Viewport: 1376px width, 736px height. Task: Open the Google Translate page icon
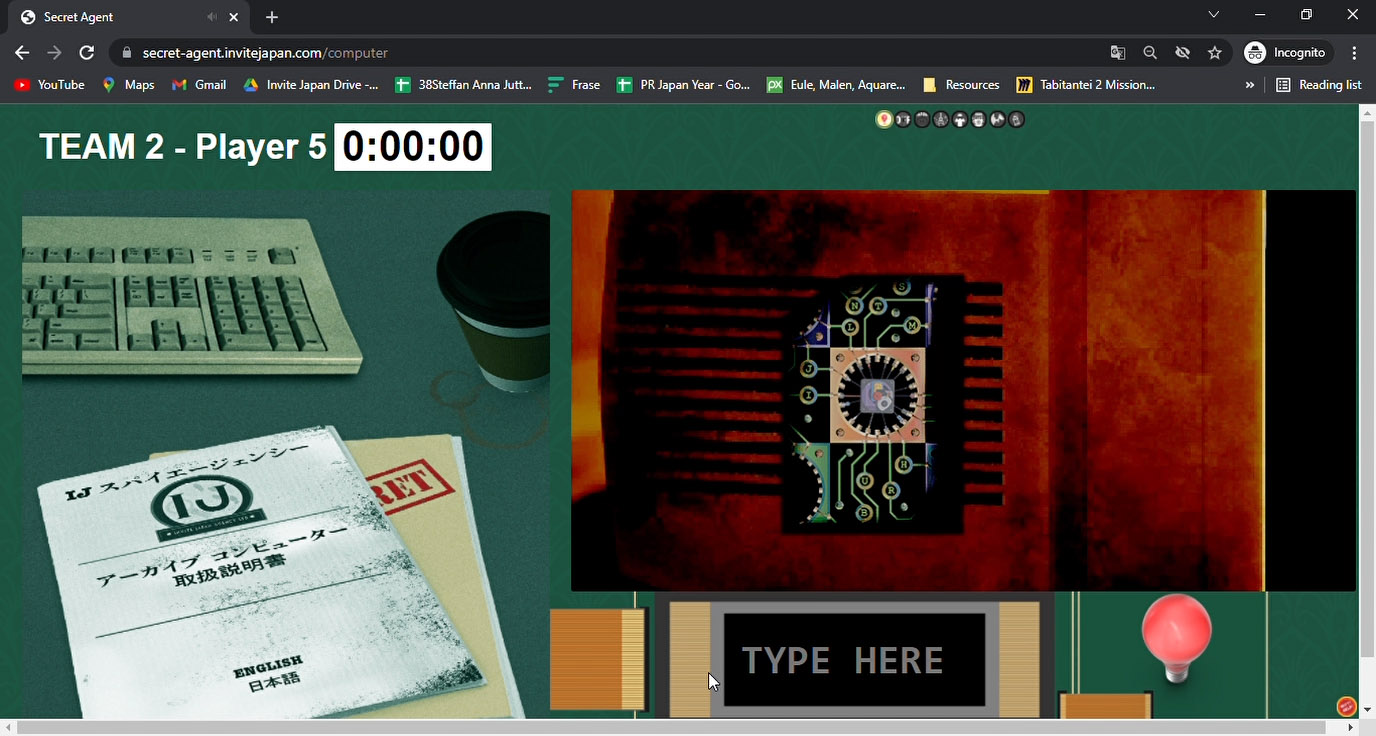click(x=1118, y=53)
